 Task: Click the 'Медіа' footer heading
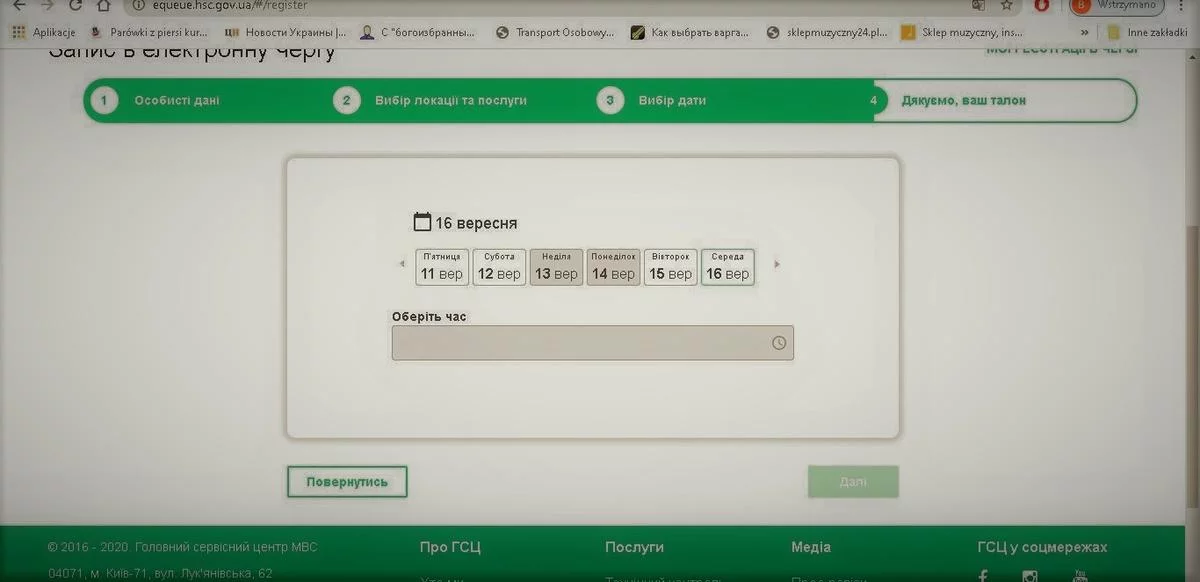pos(810,547)
